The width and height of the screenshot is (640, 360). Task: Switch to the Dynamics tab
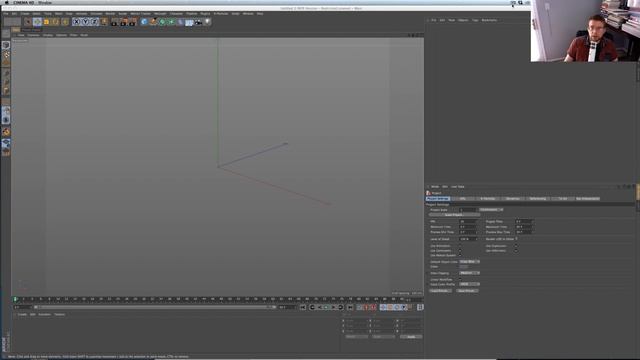click(x=513, y=199)
